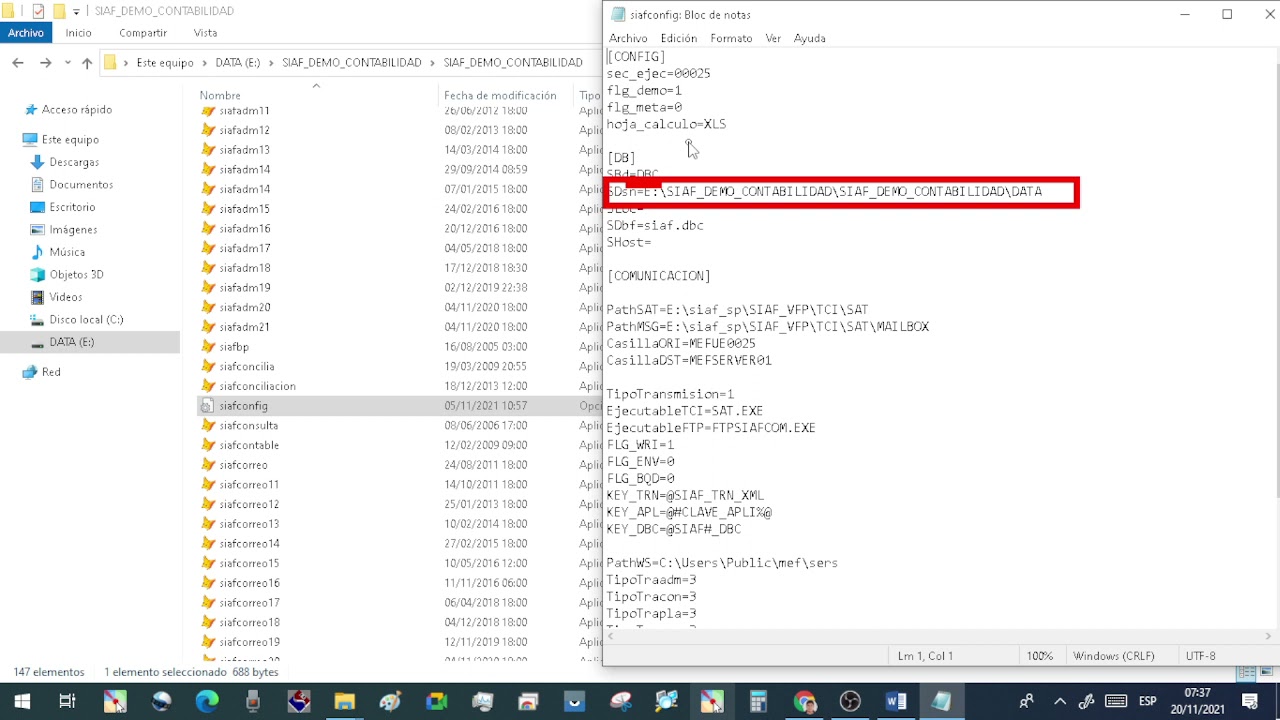
Task: Click the zoom 100% status indicator
Action: (x=1040, y=656)
